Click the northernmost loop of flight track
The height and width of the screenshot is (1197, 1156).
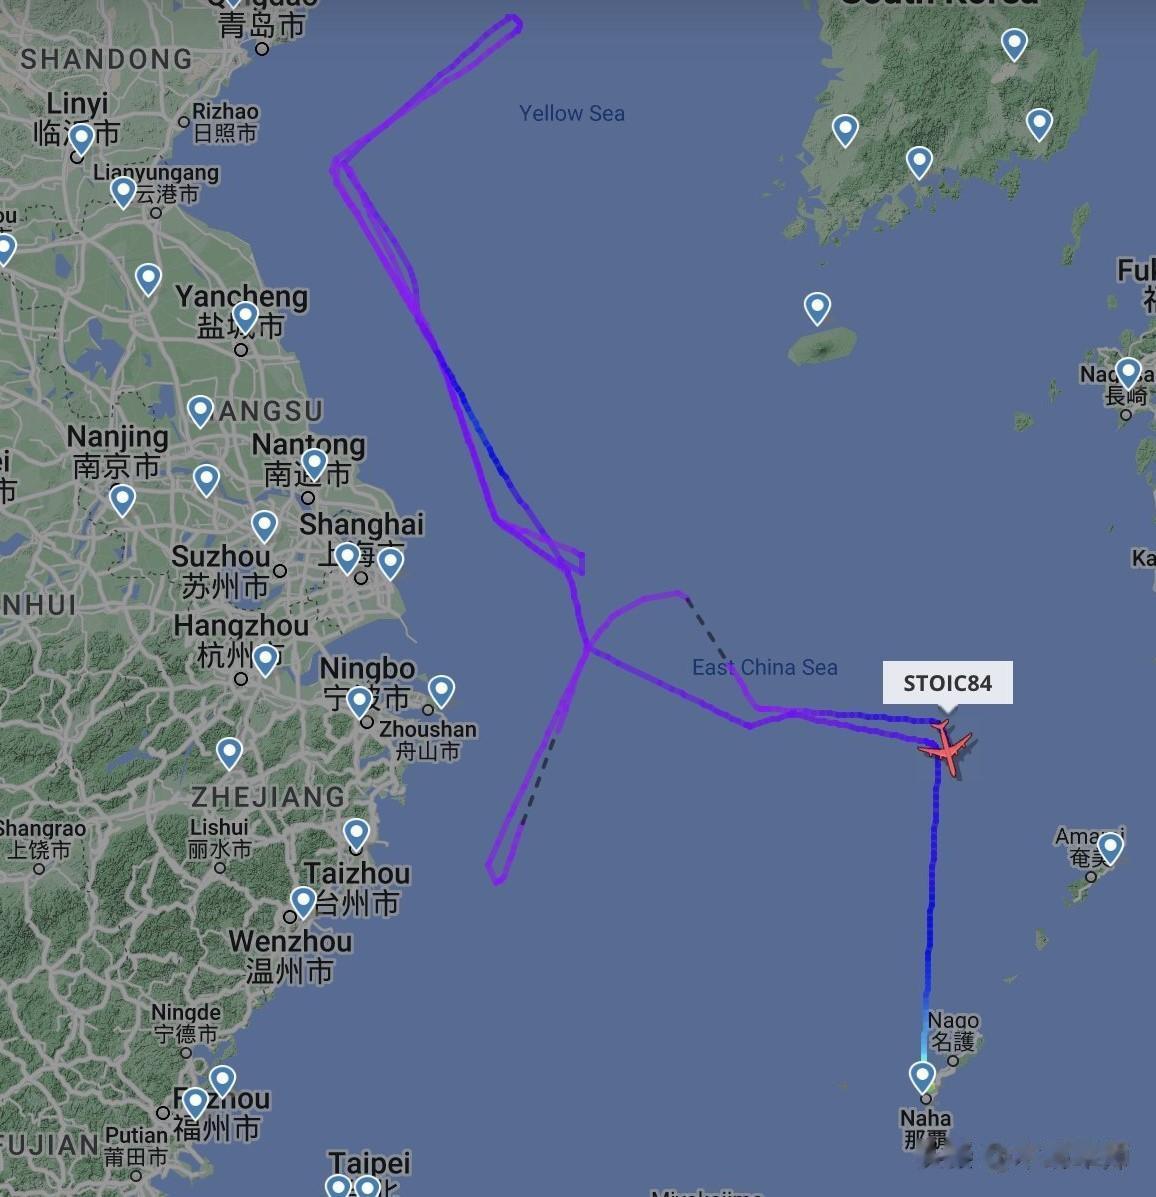coord(506,27)
